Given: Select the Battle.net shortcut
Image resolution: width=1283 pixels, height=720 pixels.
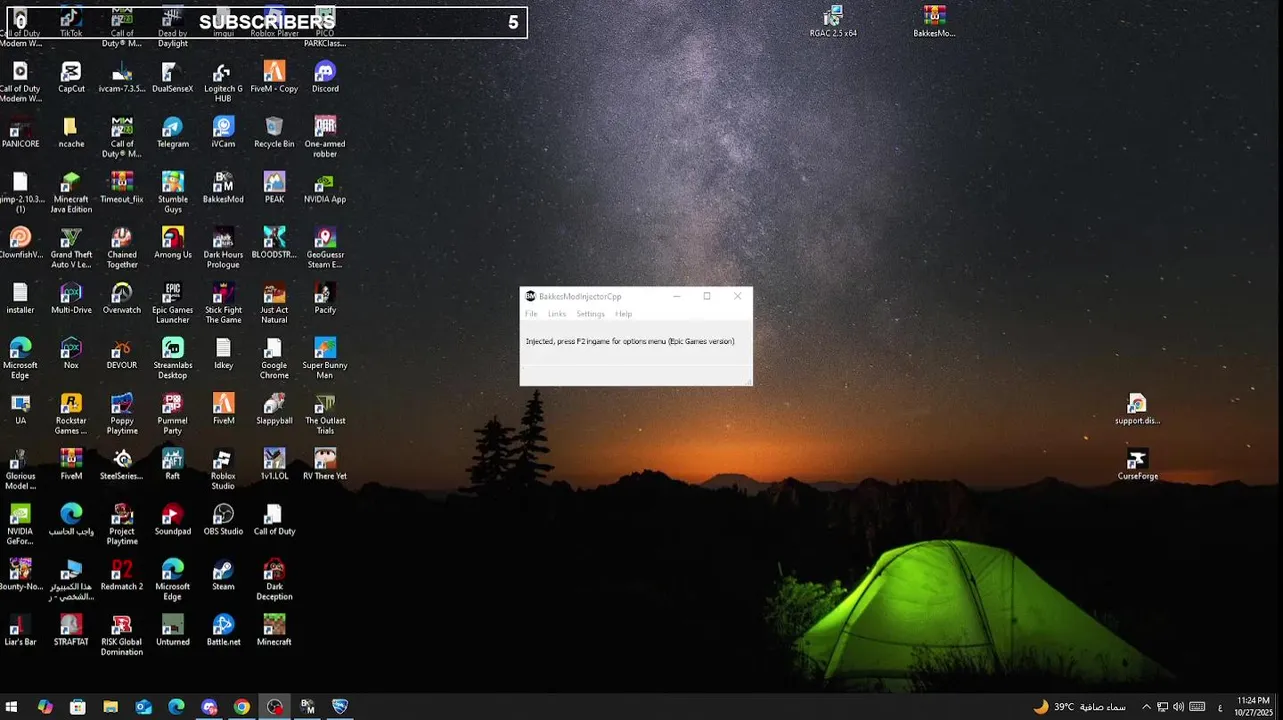Looking at the screenshot, I should pos(223,630).
